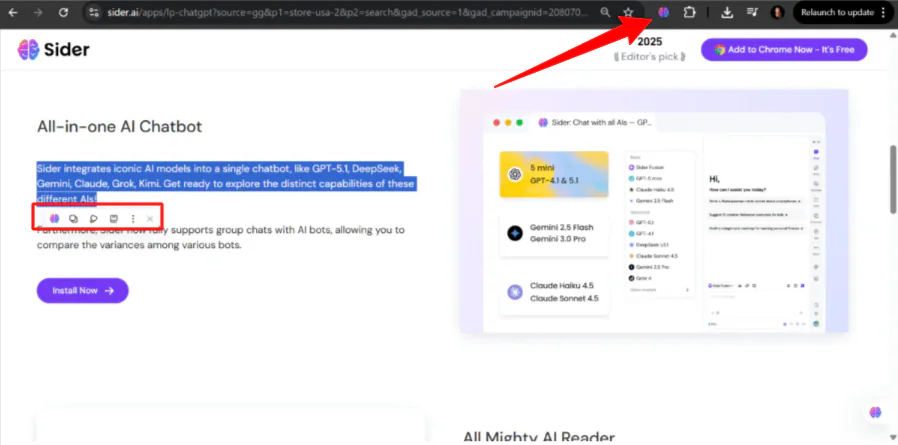898x445 pixels.
Task: Open the Chrome three-dot menu
Action: [883, 12]
